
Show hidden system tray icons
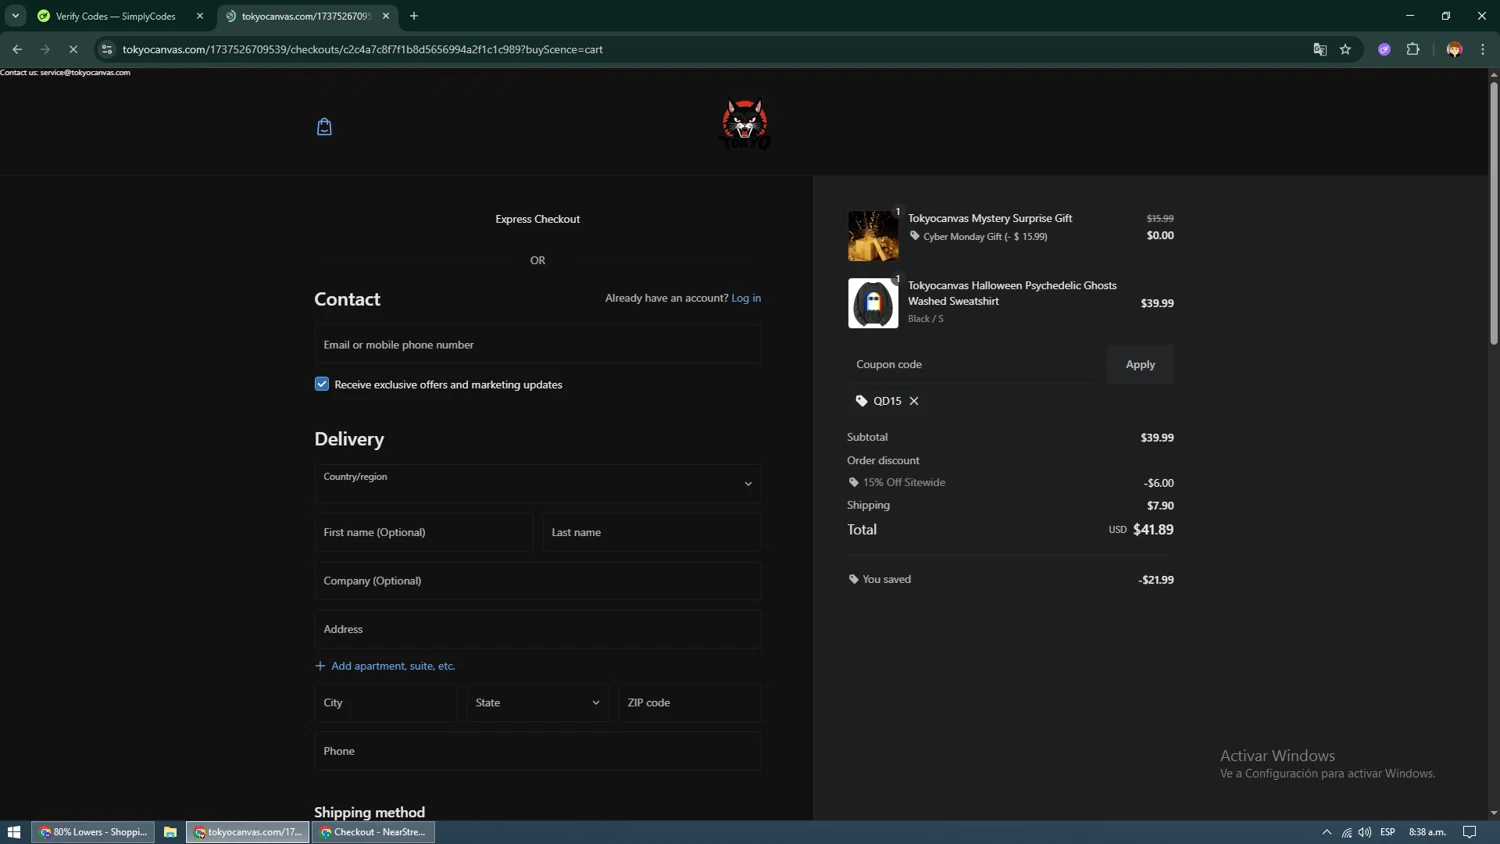pyautogui.click(x=1327, y=832)
